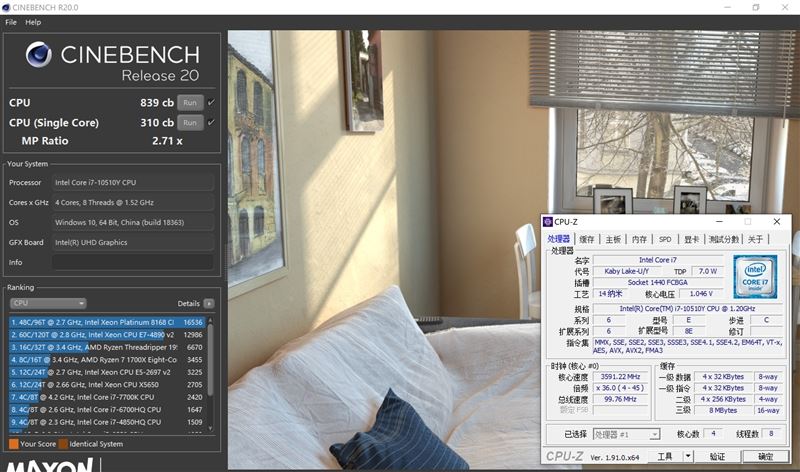800x472 pixels.
Task: Open the File menu in Cinebench
Action: (11, 22)
